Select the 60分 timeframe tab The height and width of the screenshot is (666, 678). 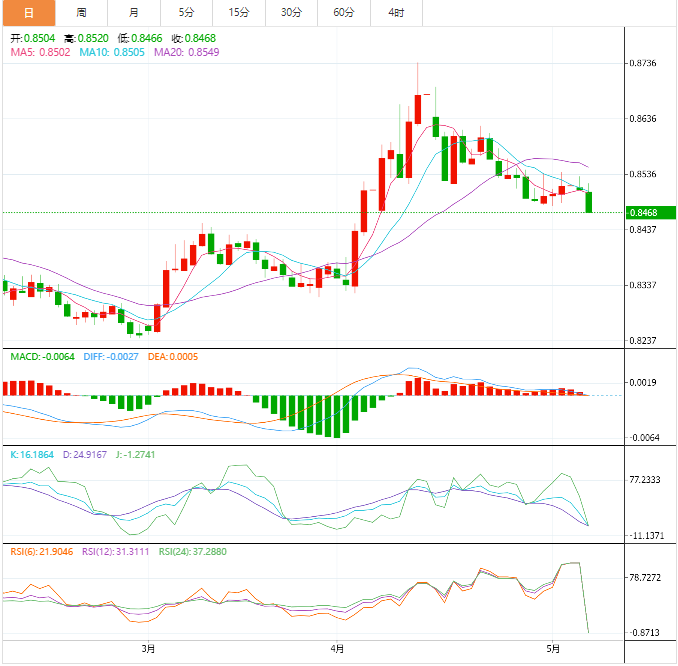[x=344, y=13]
